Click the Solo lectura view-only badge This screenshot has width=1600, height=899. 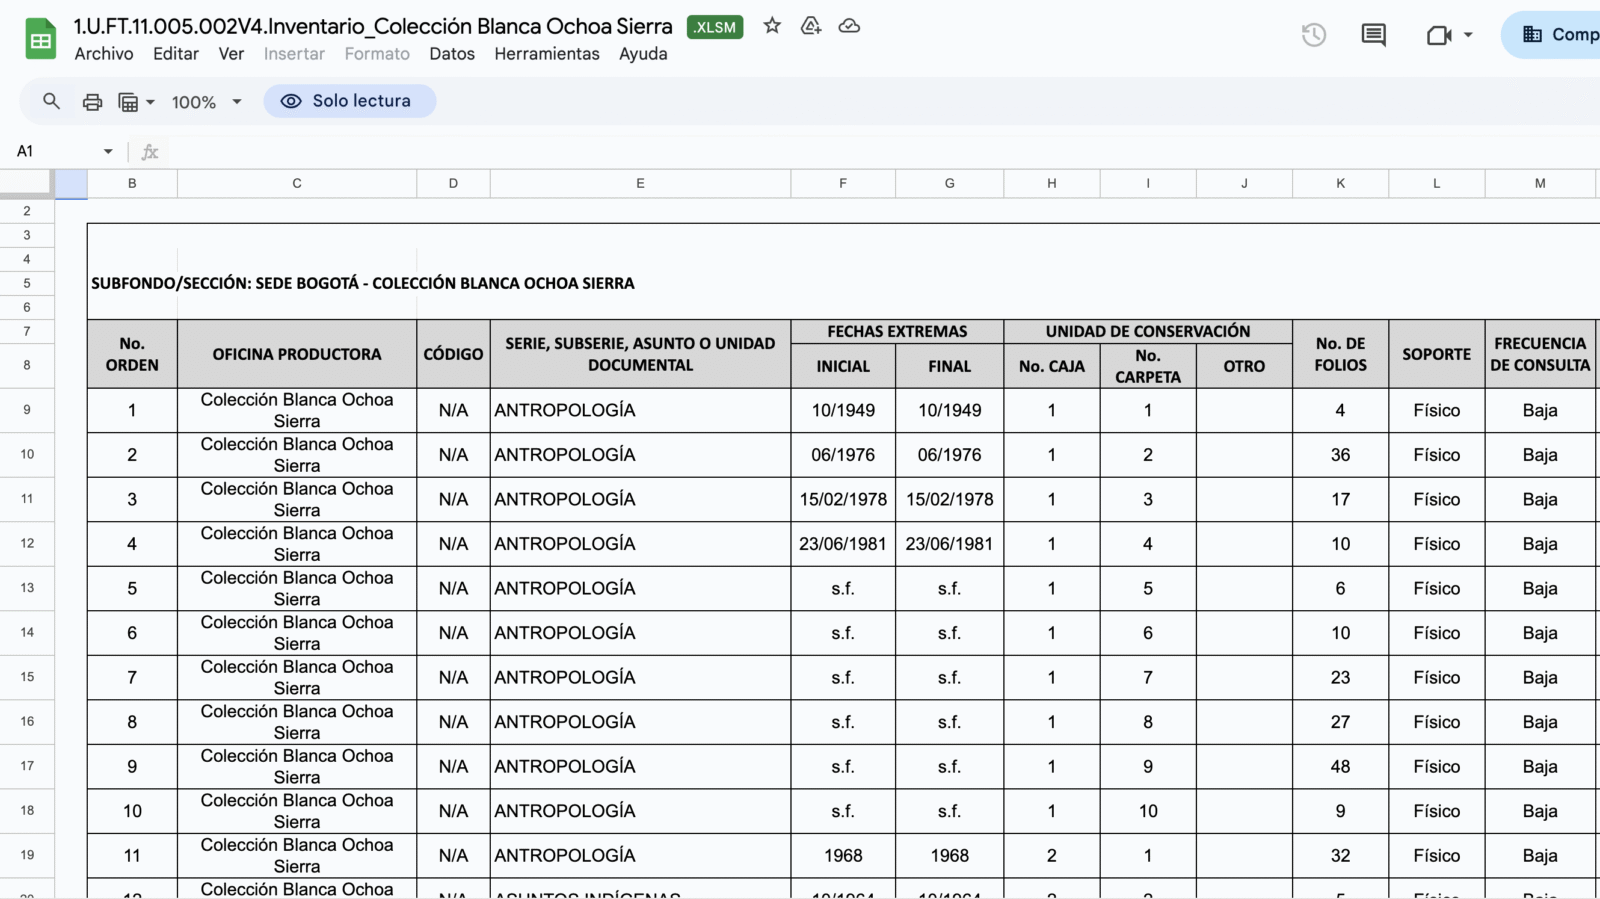pyautogui.click(x=349, y=101)
